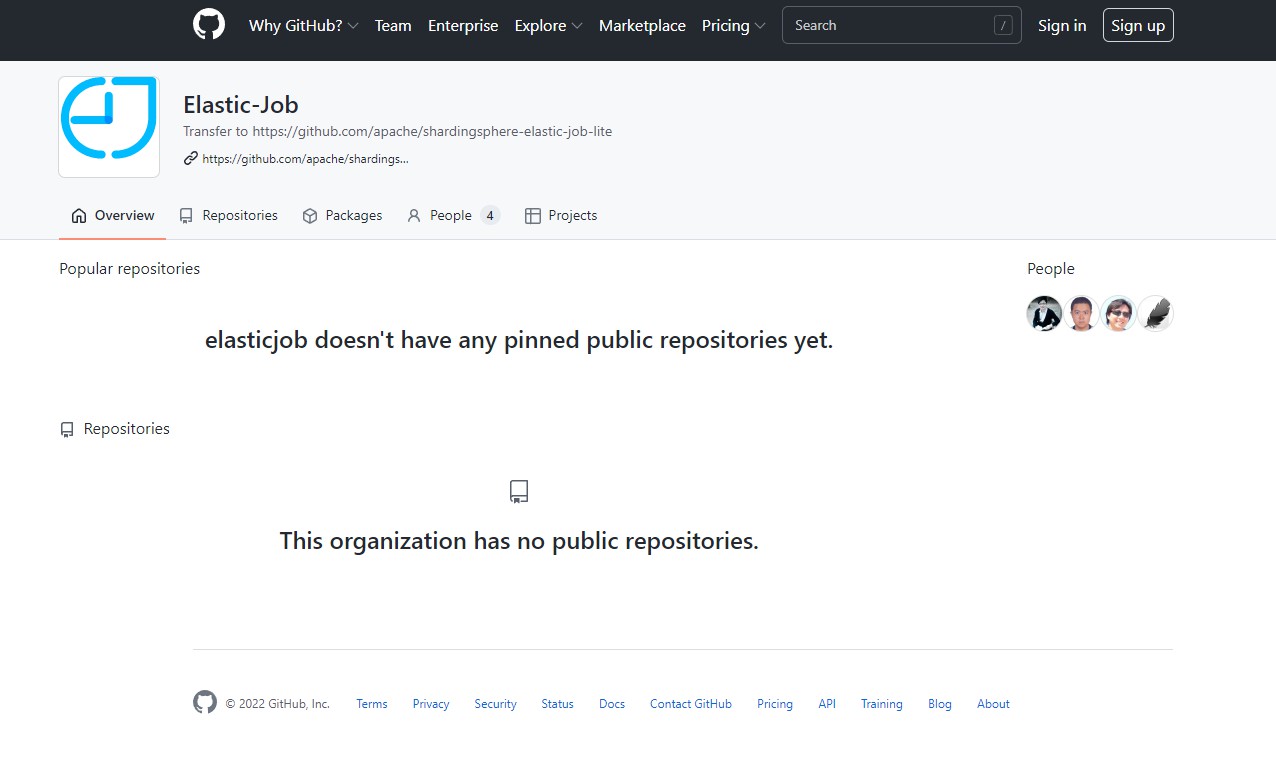Screen dimensions: 1276x783
Task: Expand the Why GitHub? dropdown menu
Action: point(303,26)
